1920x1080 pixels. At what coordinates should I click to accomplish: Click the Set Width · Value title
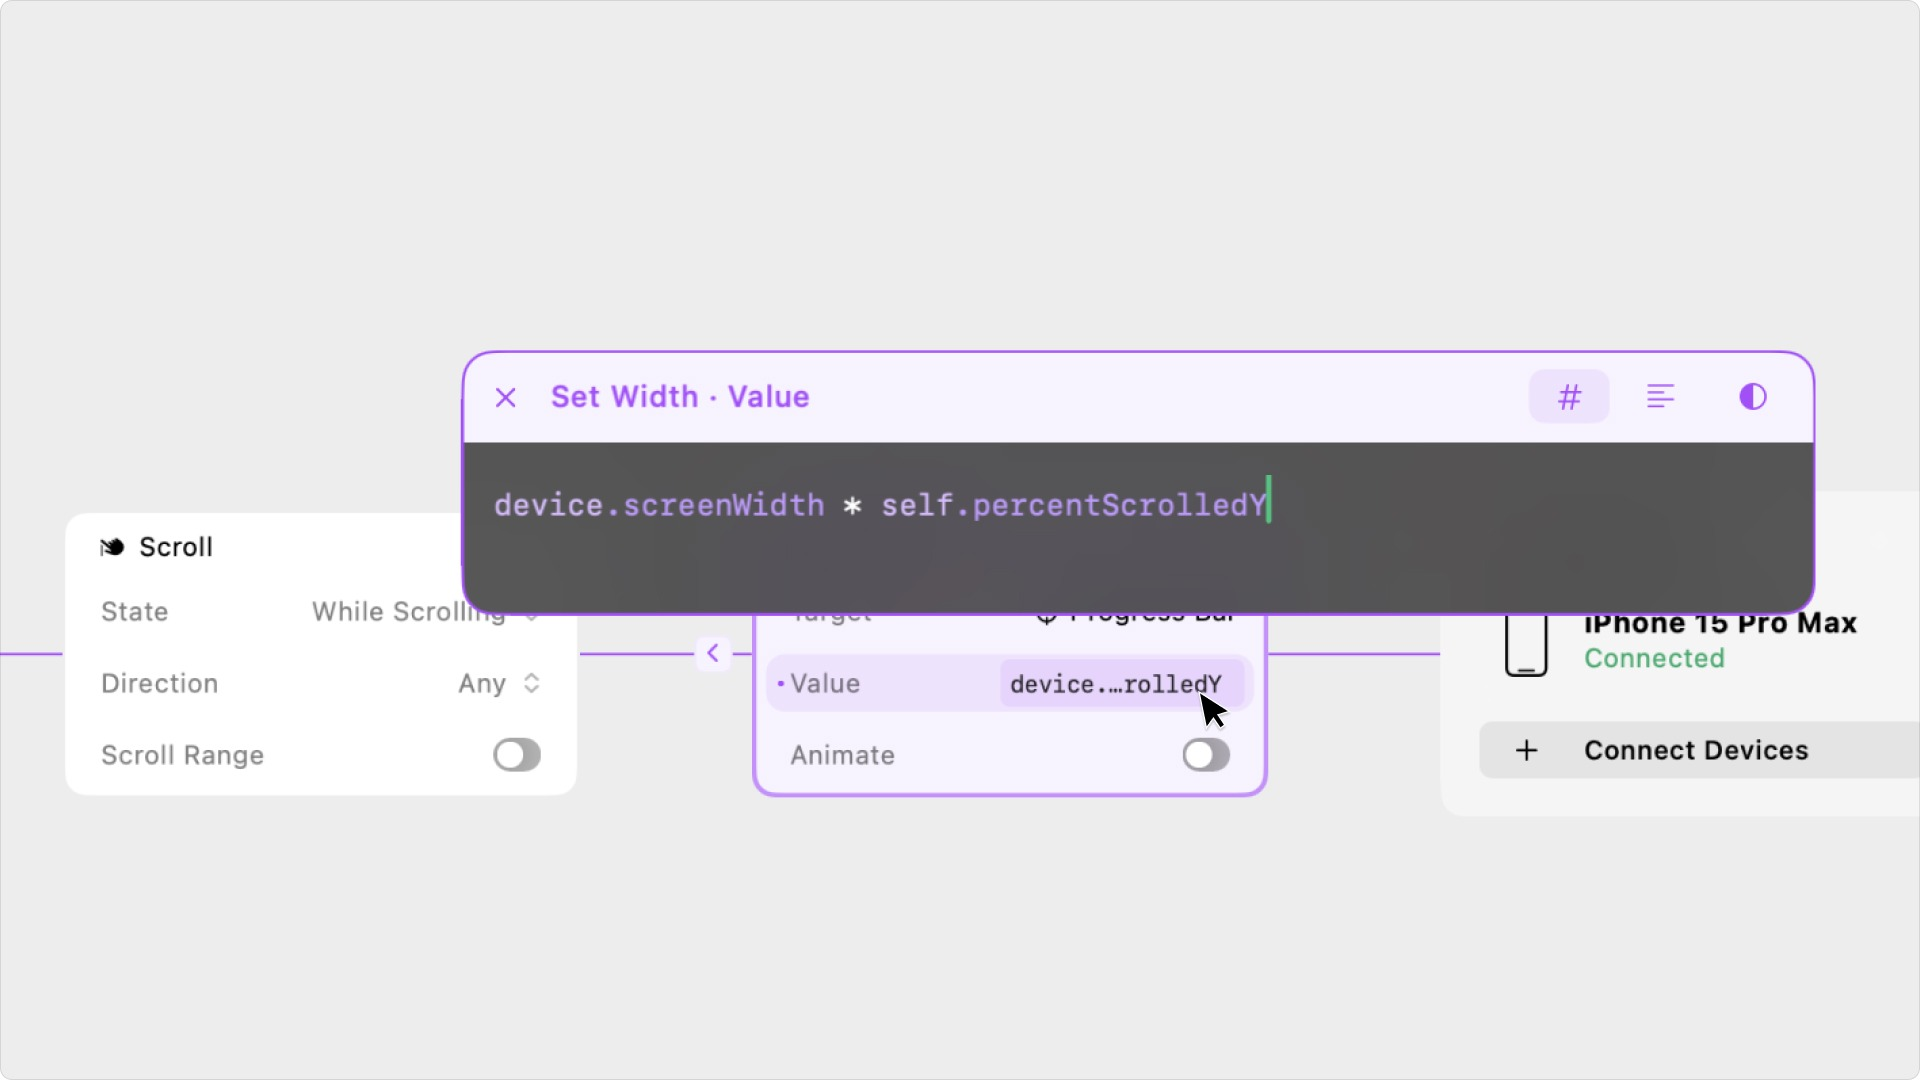(x=680, y=397)
